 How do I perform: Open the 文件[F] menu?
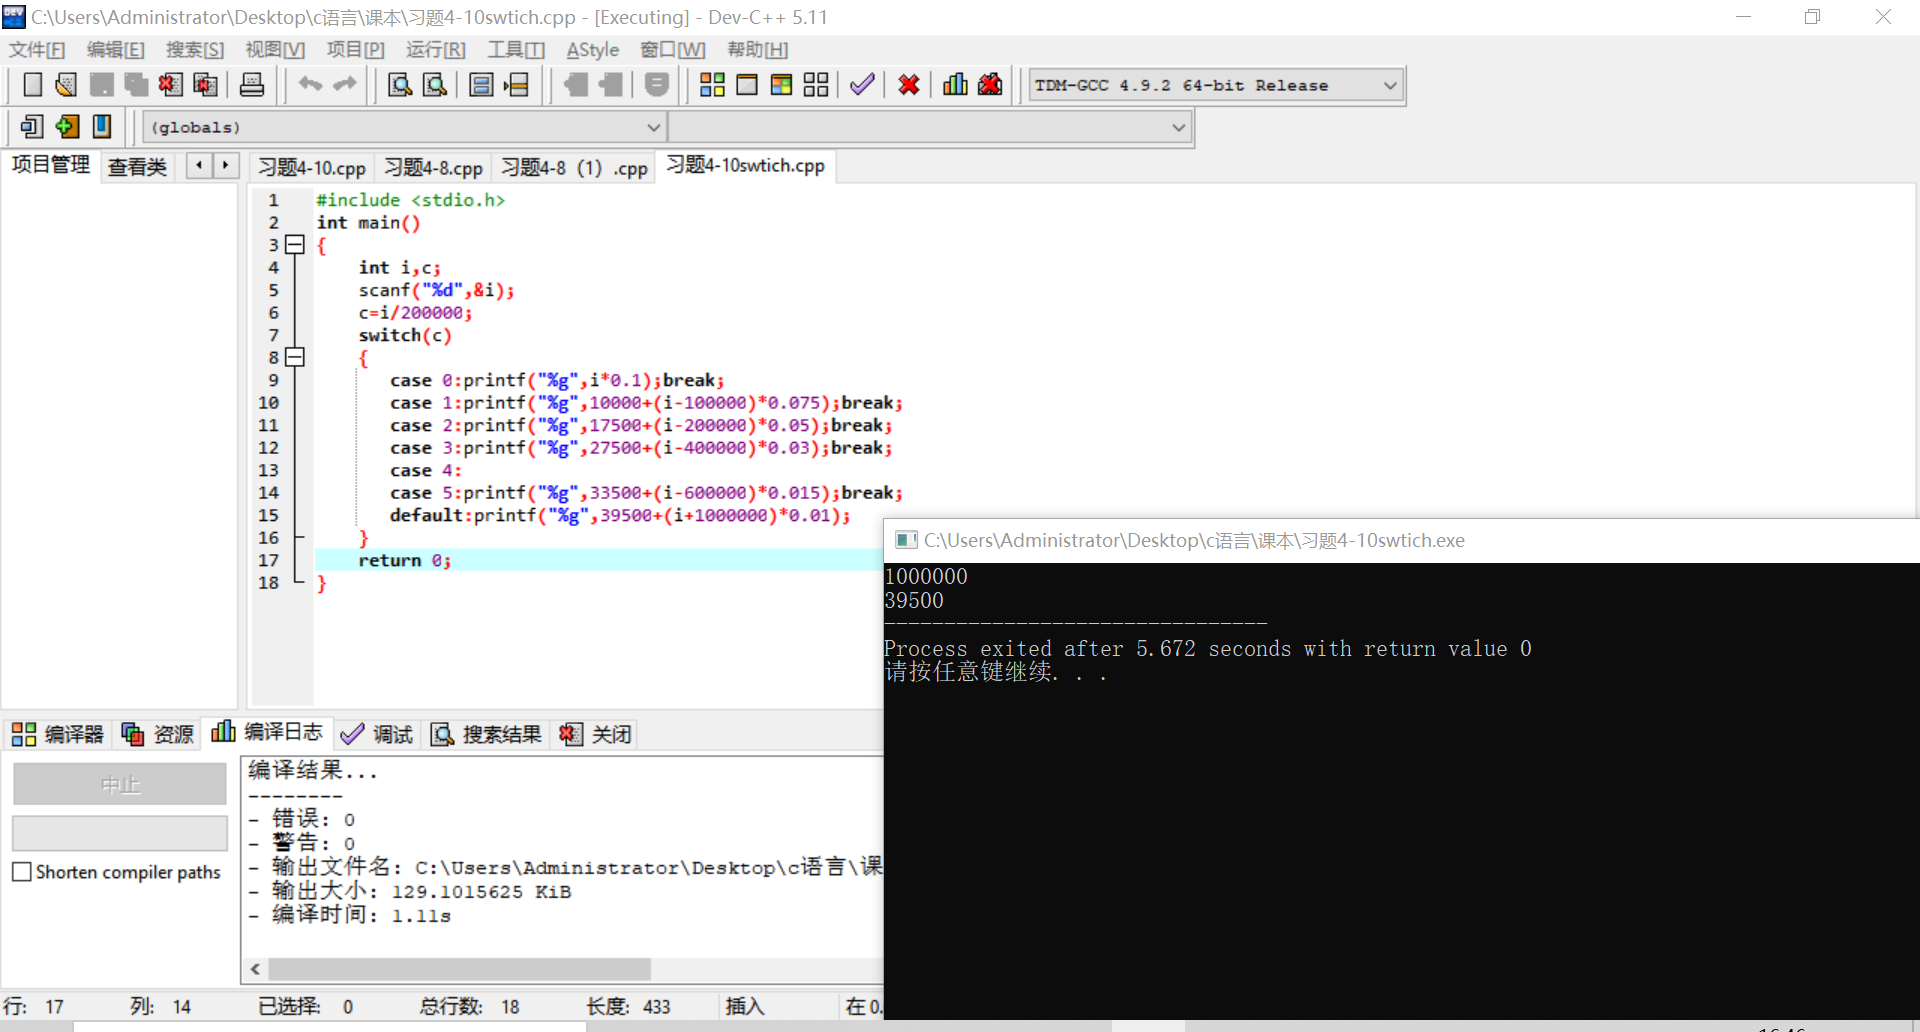click(37, 50)
